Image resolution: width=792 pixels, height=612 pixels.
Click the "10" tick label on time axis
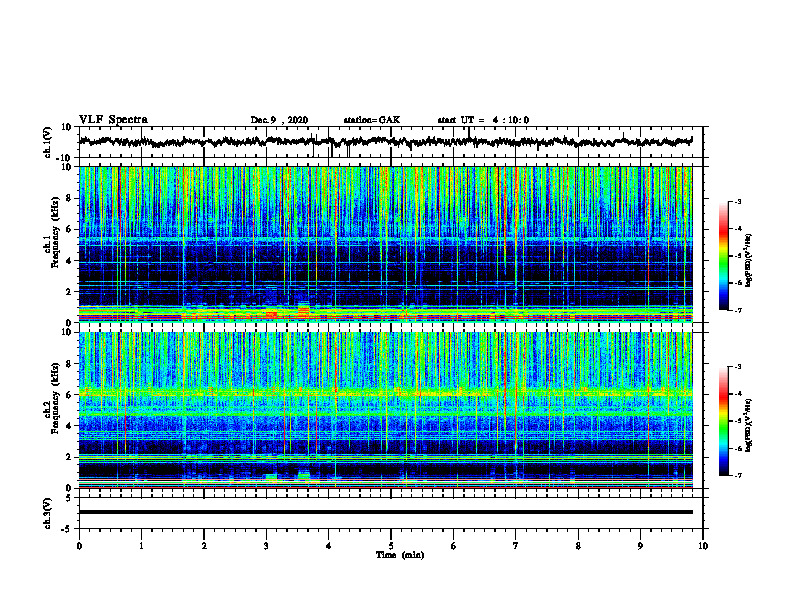(703, 546)
